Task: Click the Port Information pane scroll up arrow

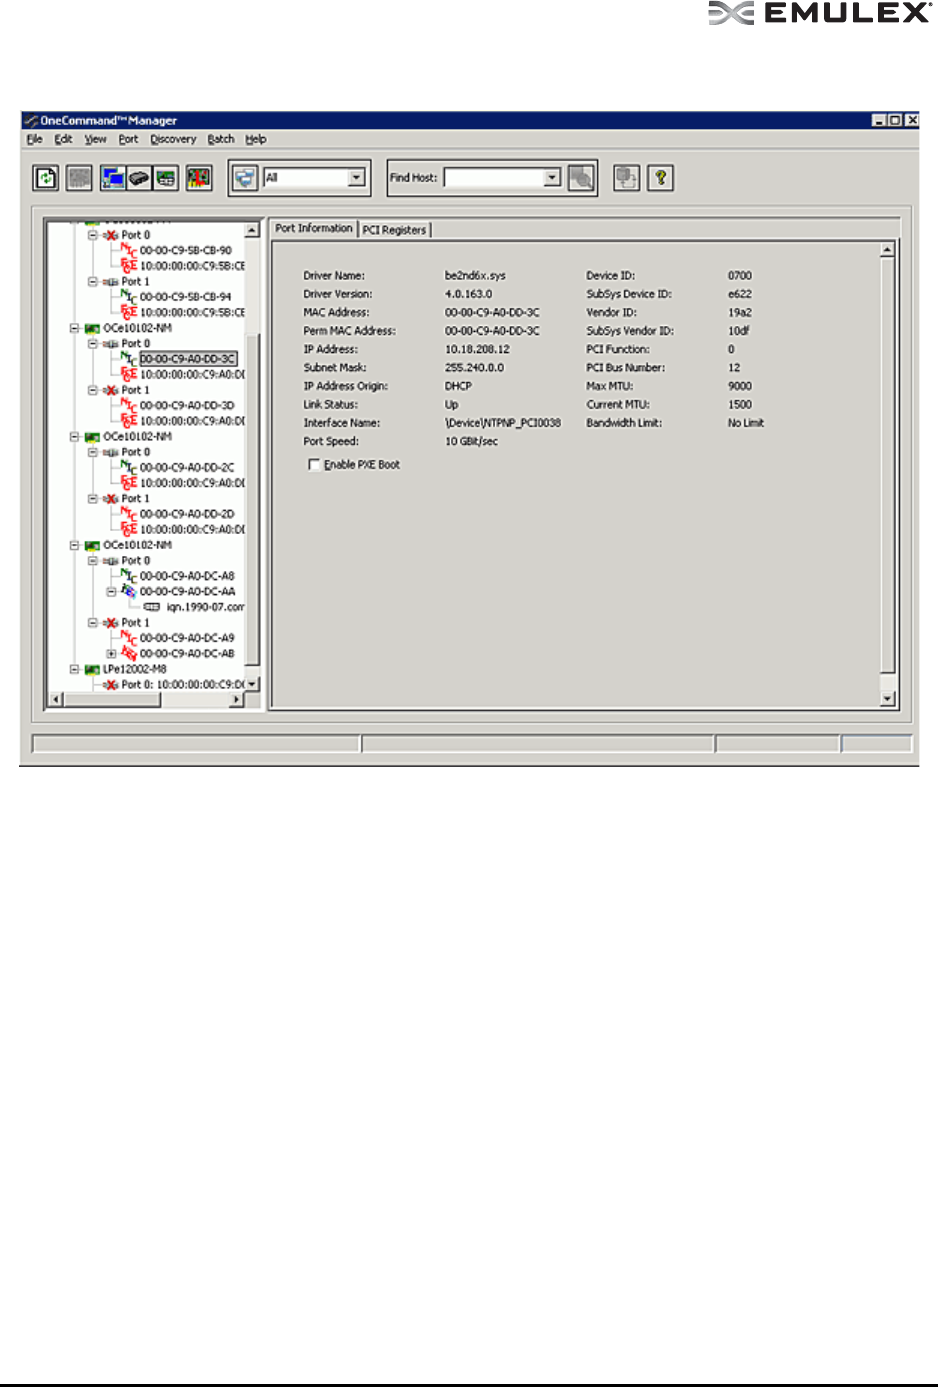Action: click(x=888, y=249)
